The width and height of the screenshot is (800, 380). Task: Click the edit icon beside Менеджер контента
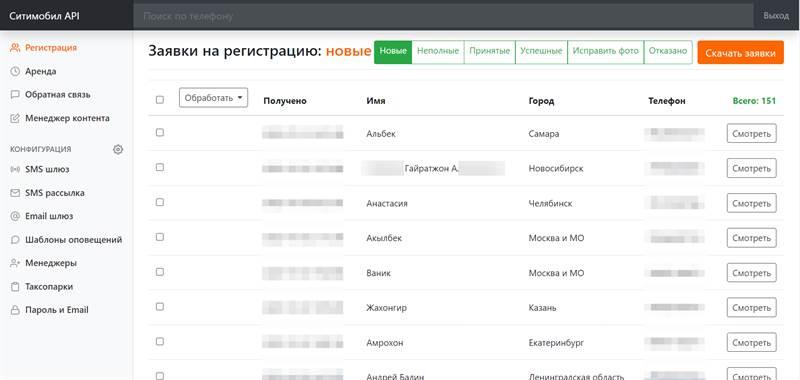click(15, 118)
